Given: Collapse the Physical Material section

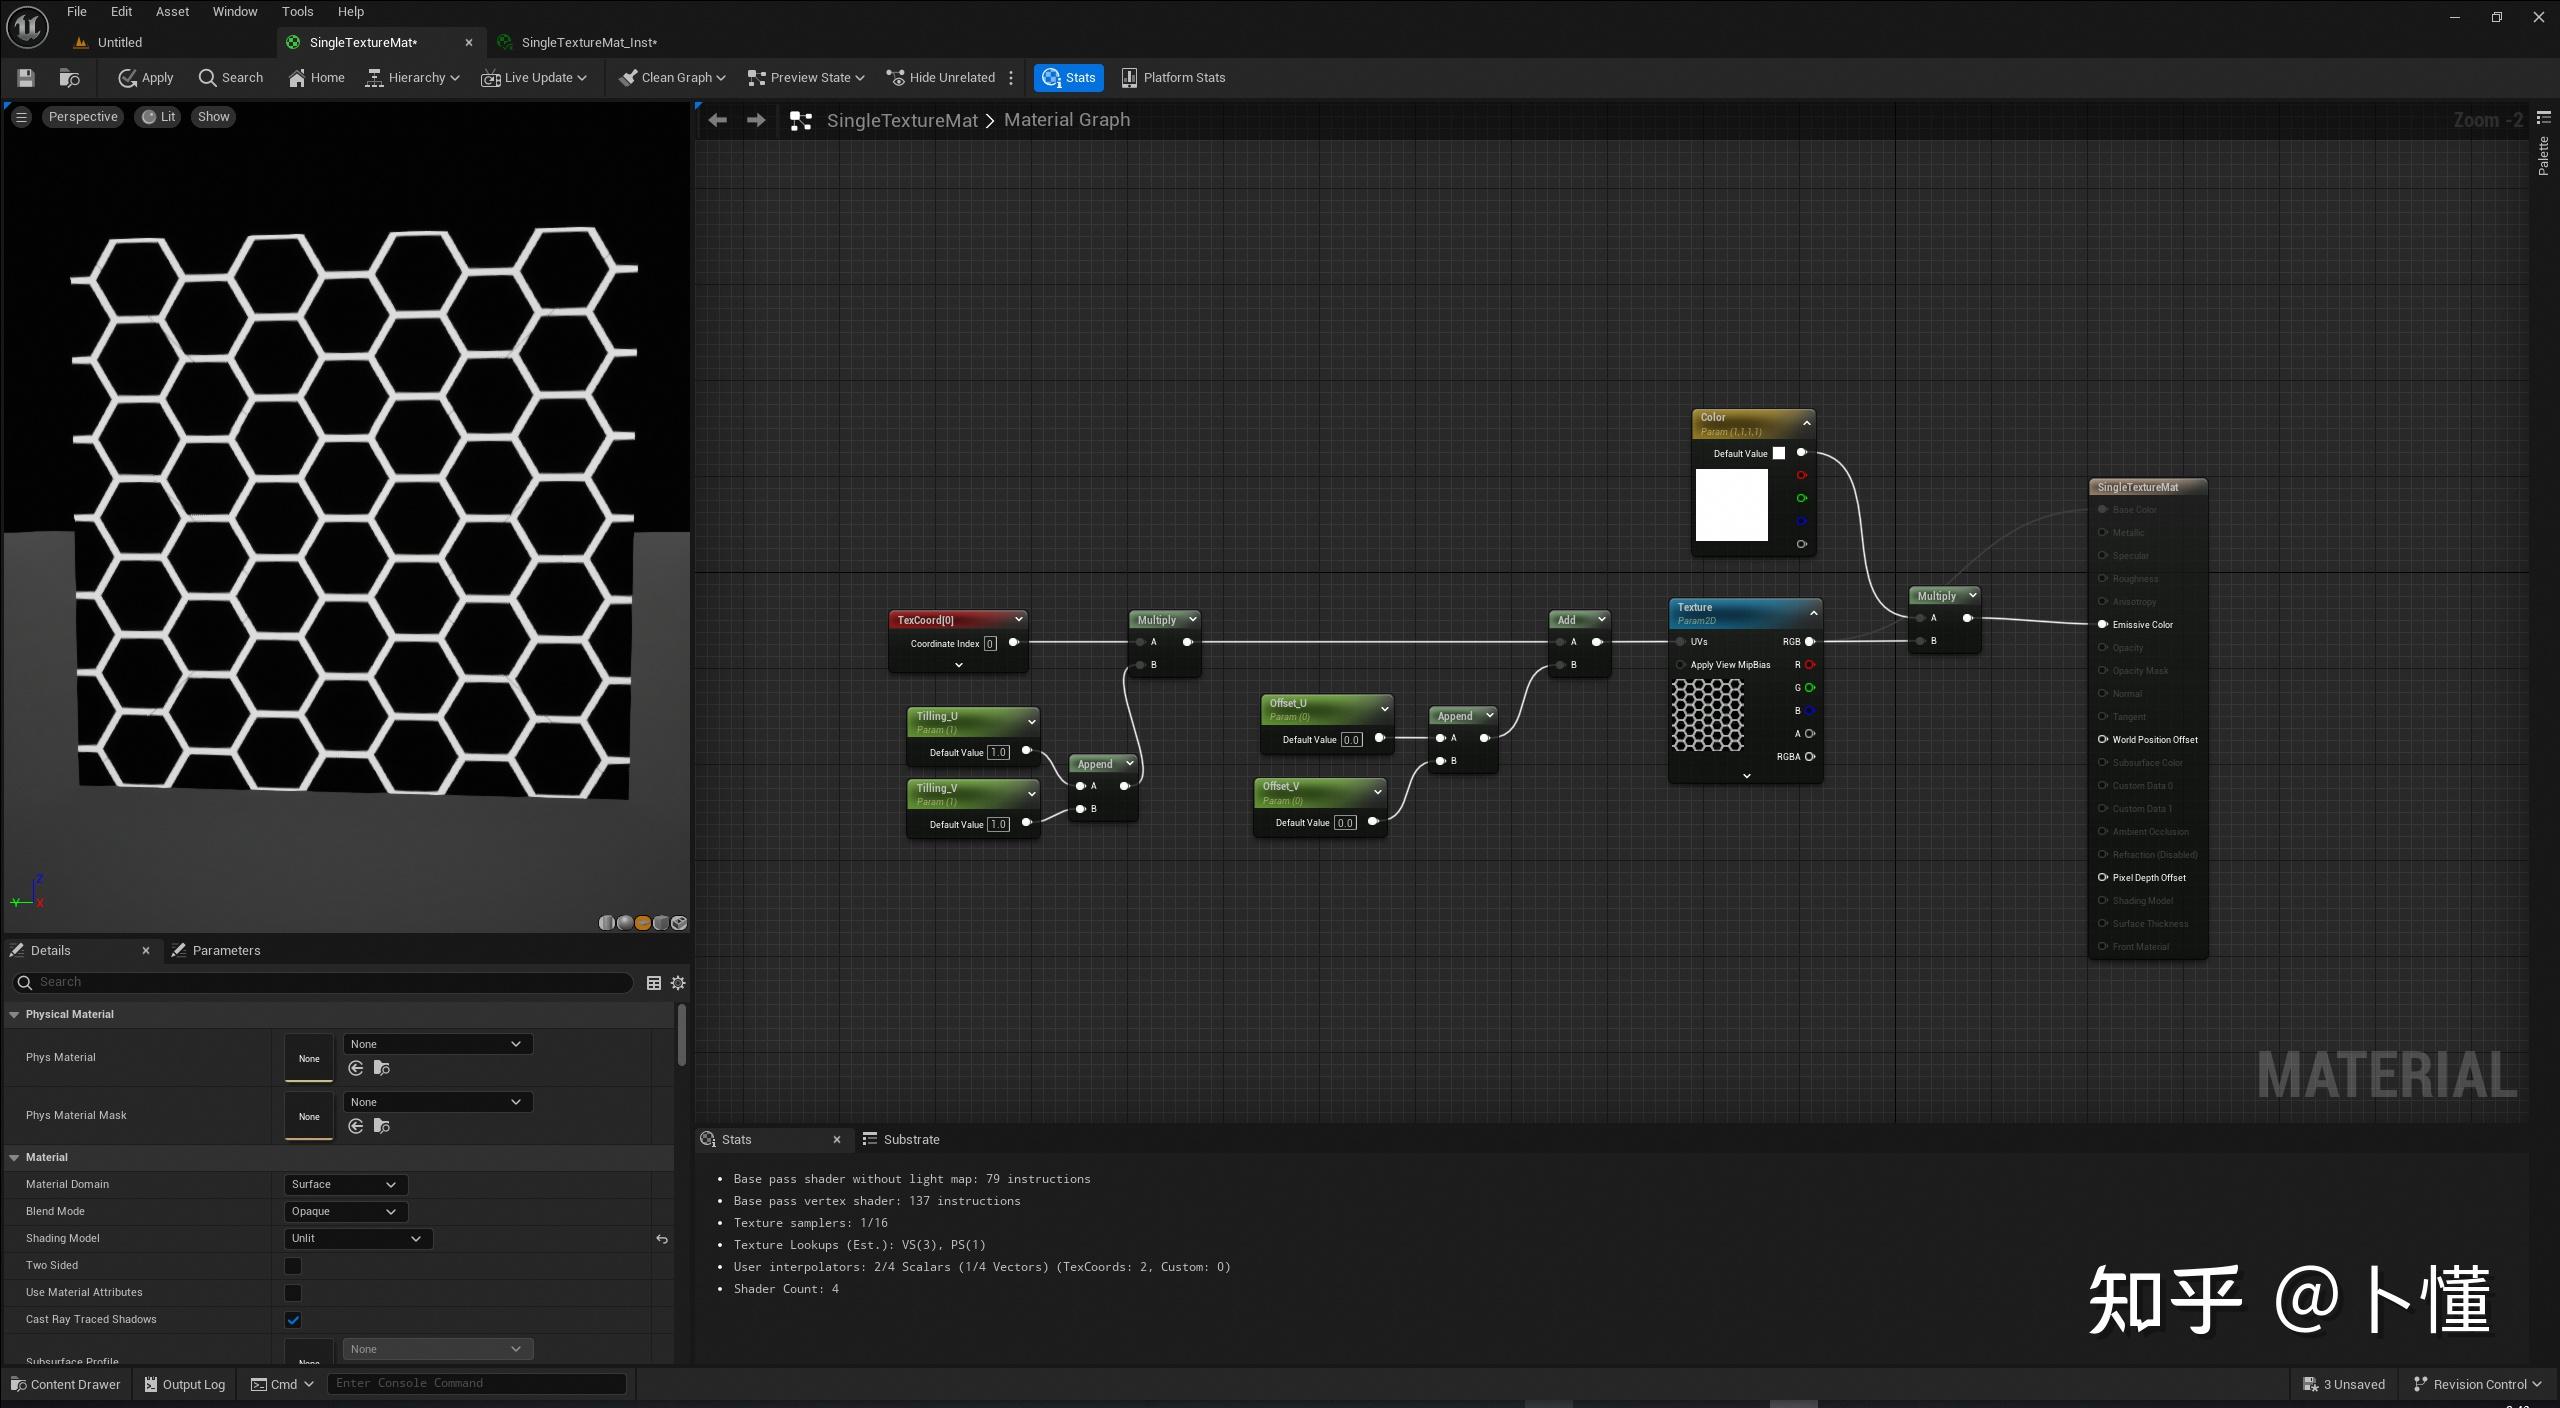Looking at the screenshot, I should pos(14,1014).
